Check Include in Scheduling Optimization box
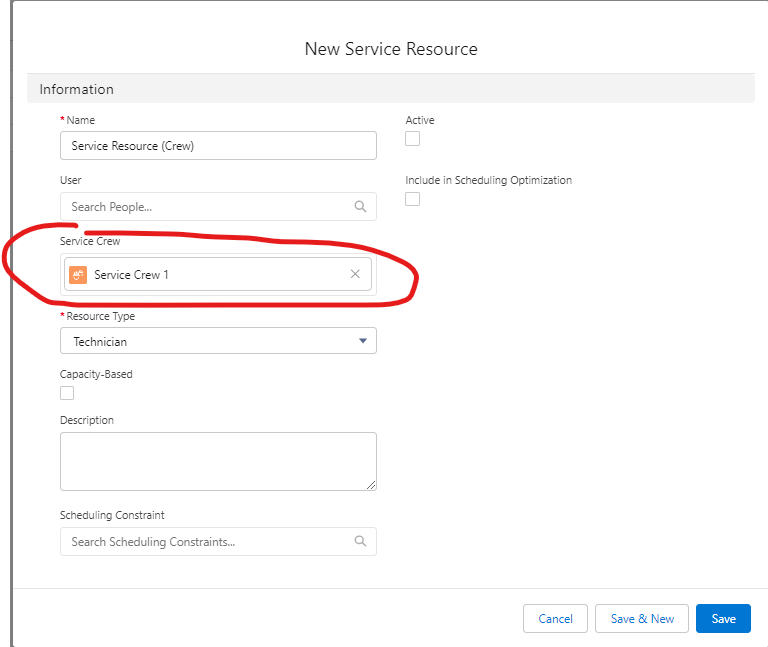This screenshot has width=768, height=647. pos(412,199)
